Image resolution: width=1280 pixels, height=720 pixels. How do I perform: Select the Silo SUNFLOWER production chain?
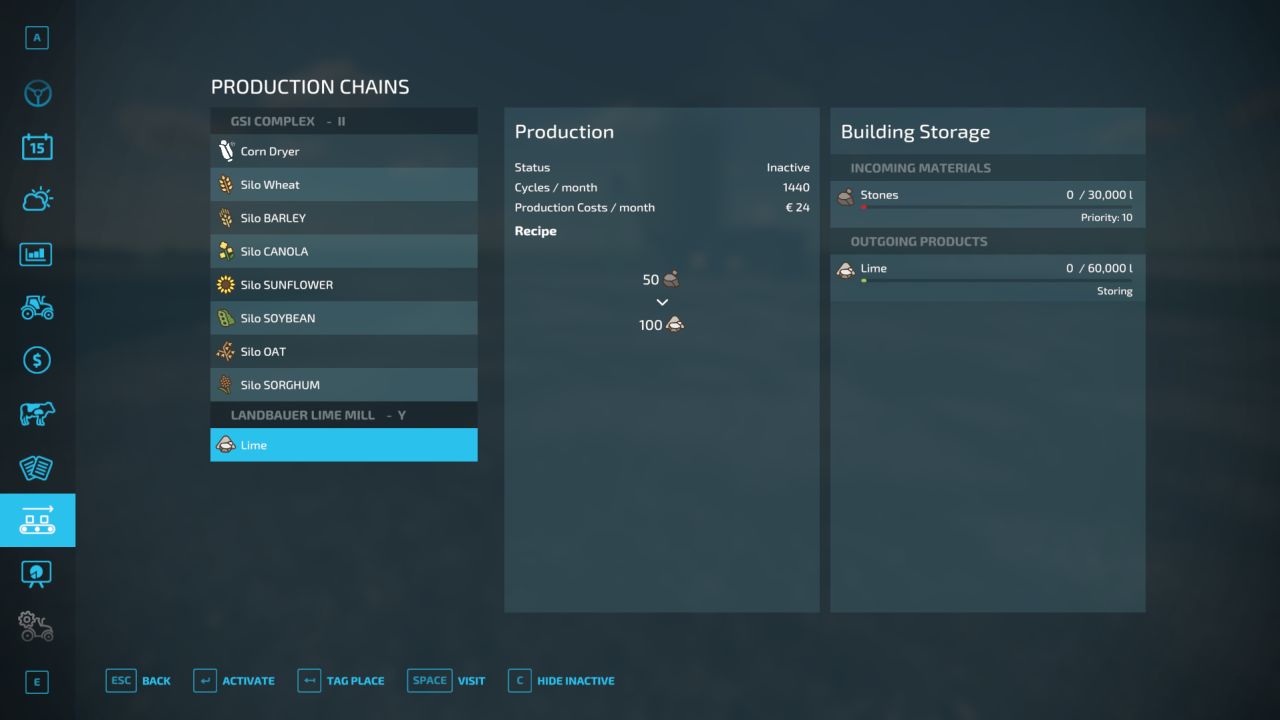[x=344, y=285]
